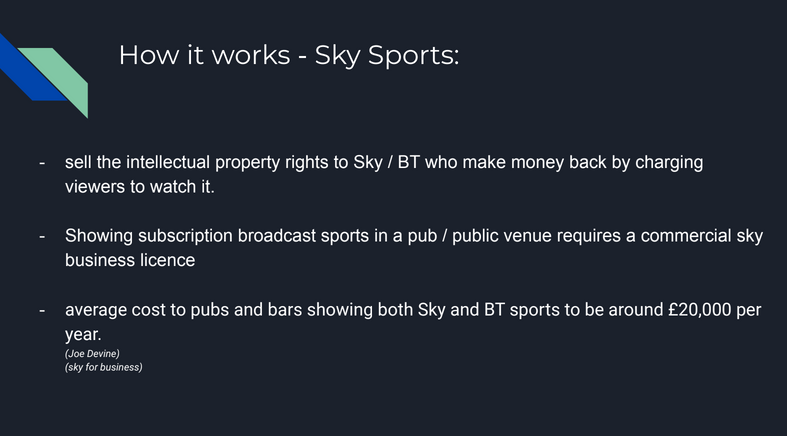Screen dimensions: 787x436
Task: Click the word 'year.' under the cost bullet
Action: coord(83,335)
